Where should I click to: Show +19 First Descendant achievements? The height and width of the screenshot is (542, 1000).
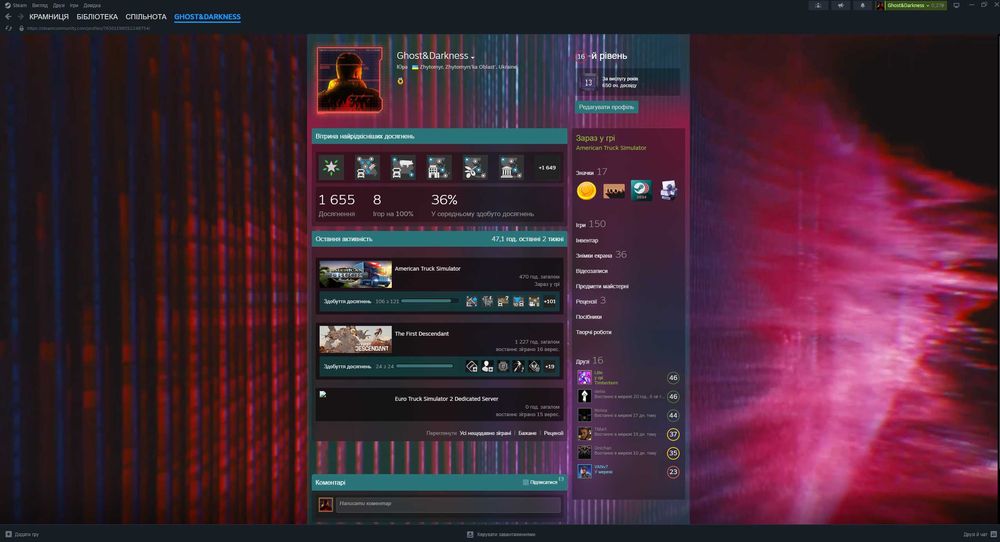click(x=550, y=366)
